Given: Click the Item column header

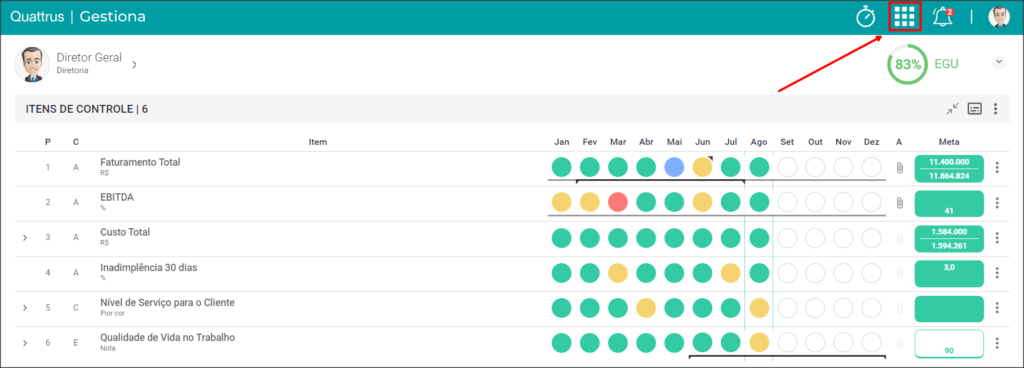Looking at the screenshot, I should coord(318,142).
